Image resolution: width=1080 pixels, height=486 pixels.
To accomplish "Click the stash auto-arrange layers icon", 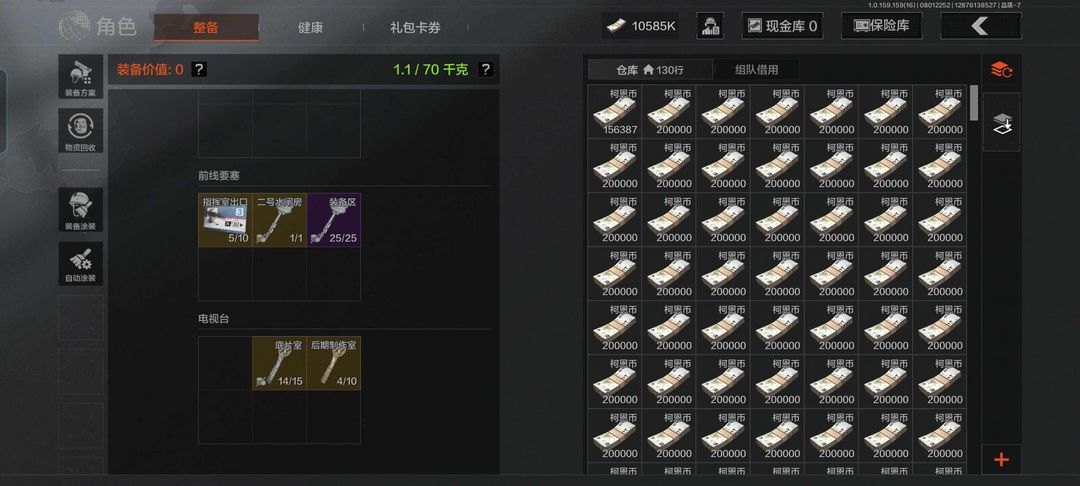I will tap(1001, 123).
